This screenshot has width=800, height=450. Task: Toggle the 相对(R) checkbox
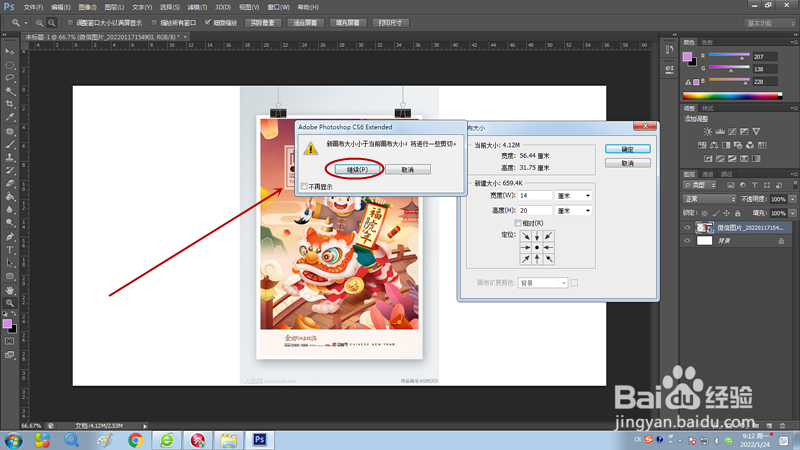[518, 223]
